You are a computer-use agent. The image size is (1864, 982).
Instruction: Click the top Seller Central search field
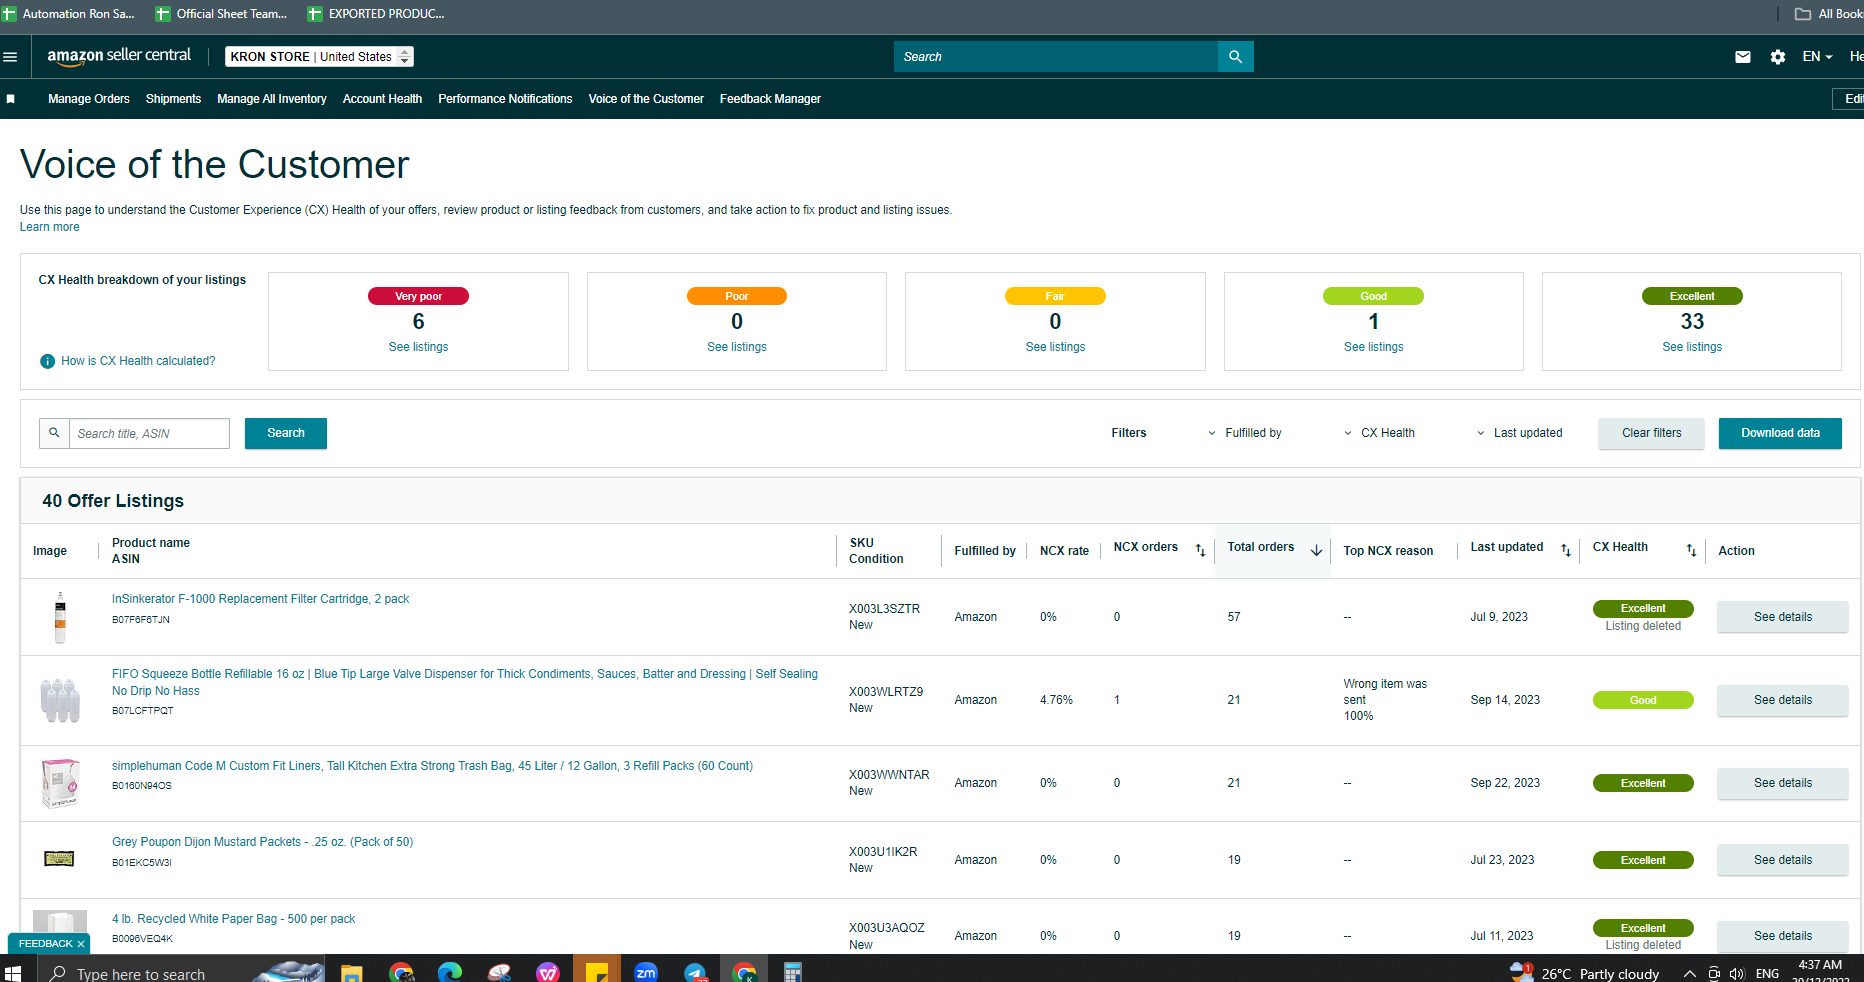1055,57
